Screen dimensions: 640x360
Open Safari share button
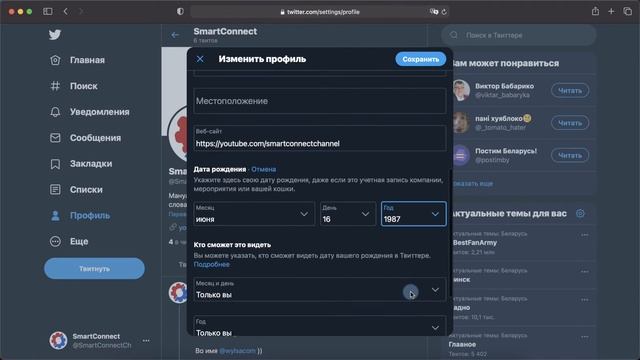click(595, 11)
